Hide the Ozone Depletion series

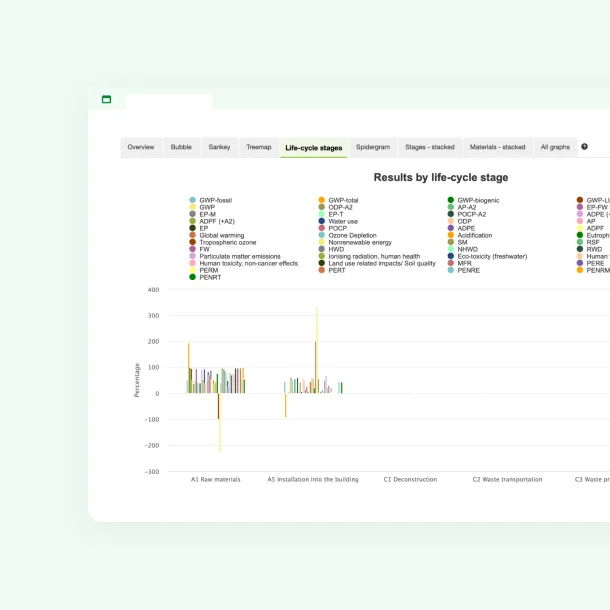[347, 235]
